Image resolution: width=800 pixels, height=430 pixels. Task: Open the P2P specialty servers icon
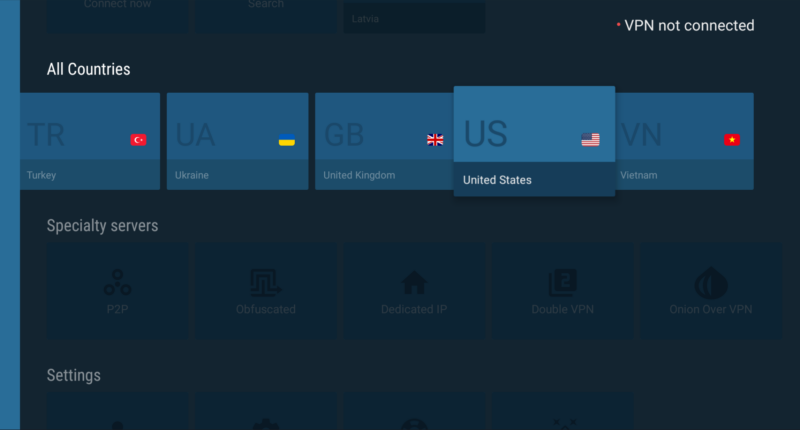118,283
